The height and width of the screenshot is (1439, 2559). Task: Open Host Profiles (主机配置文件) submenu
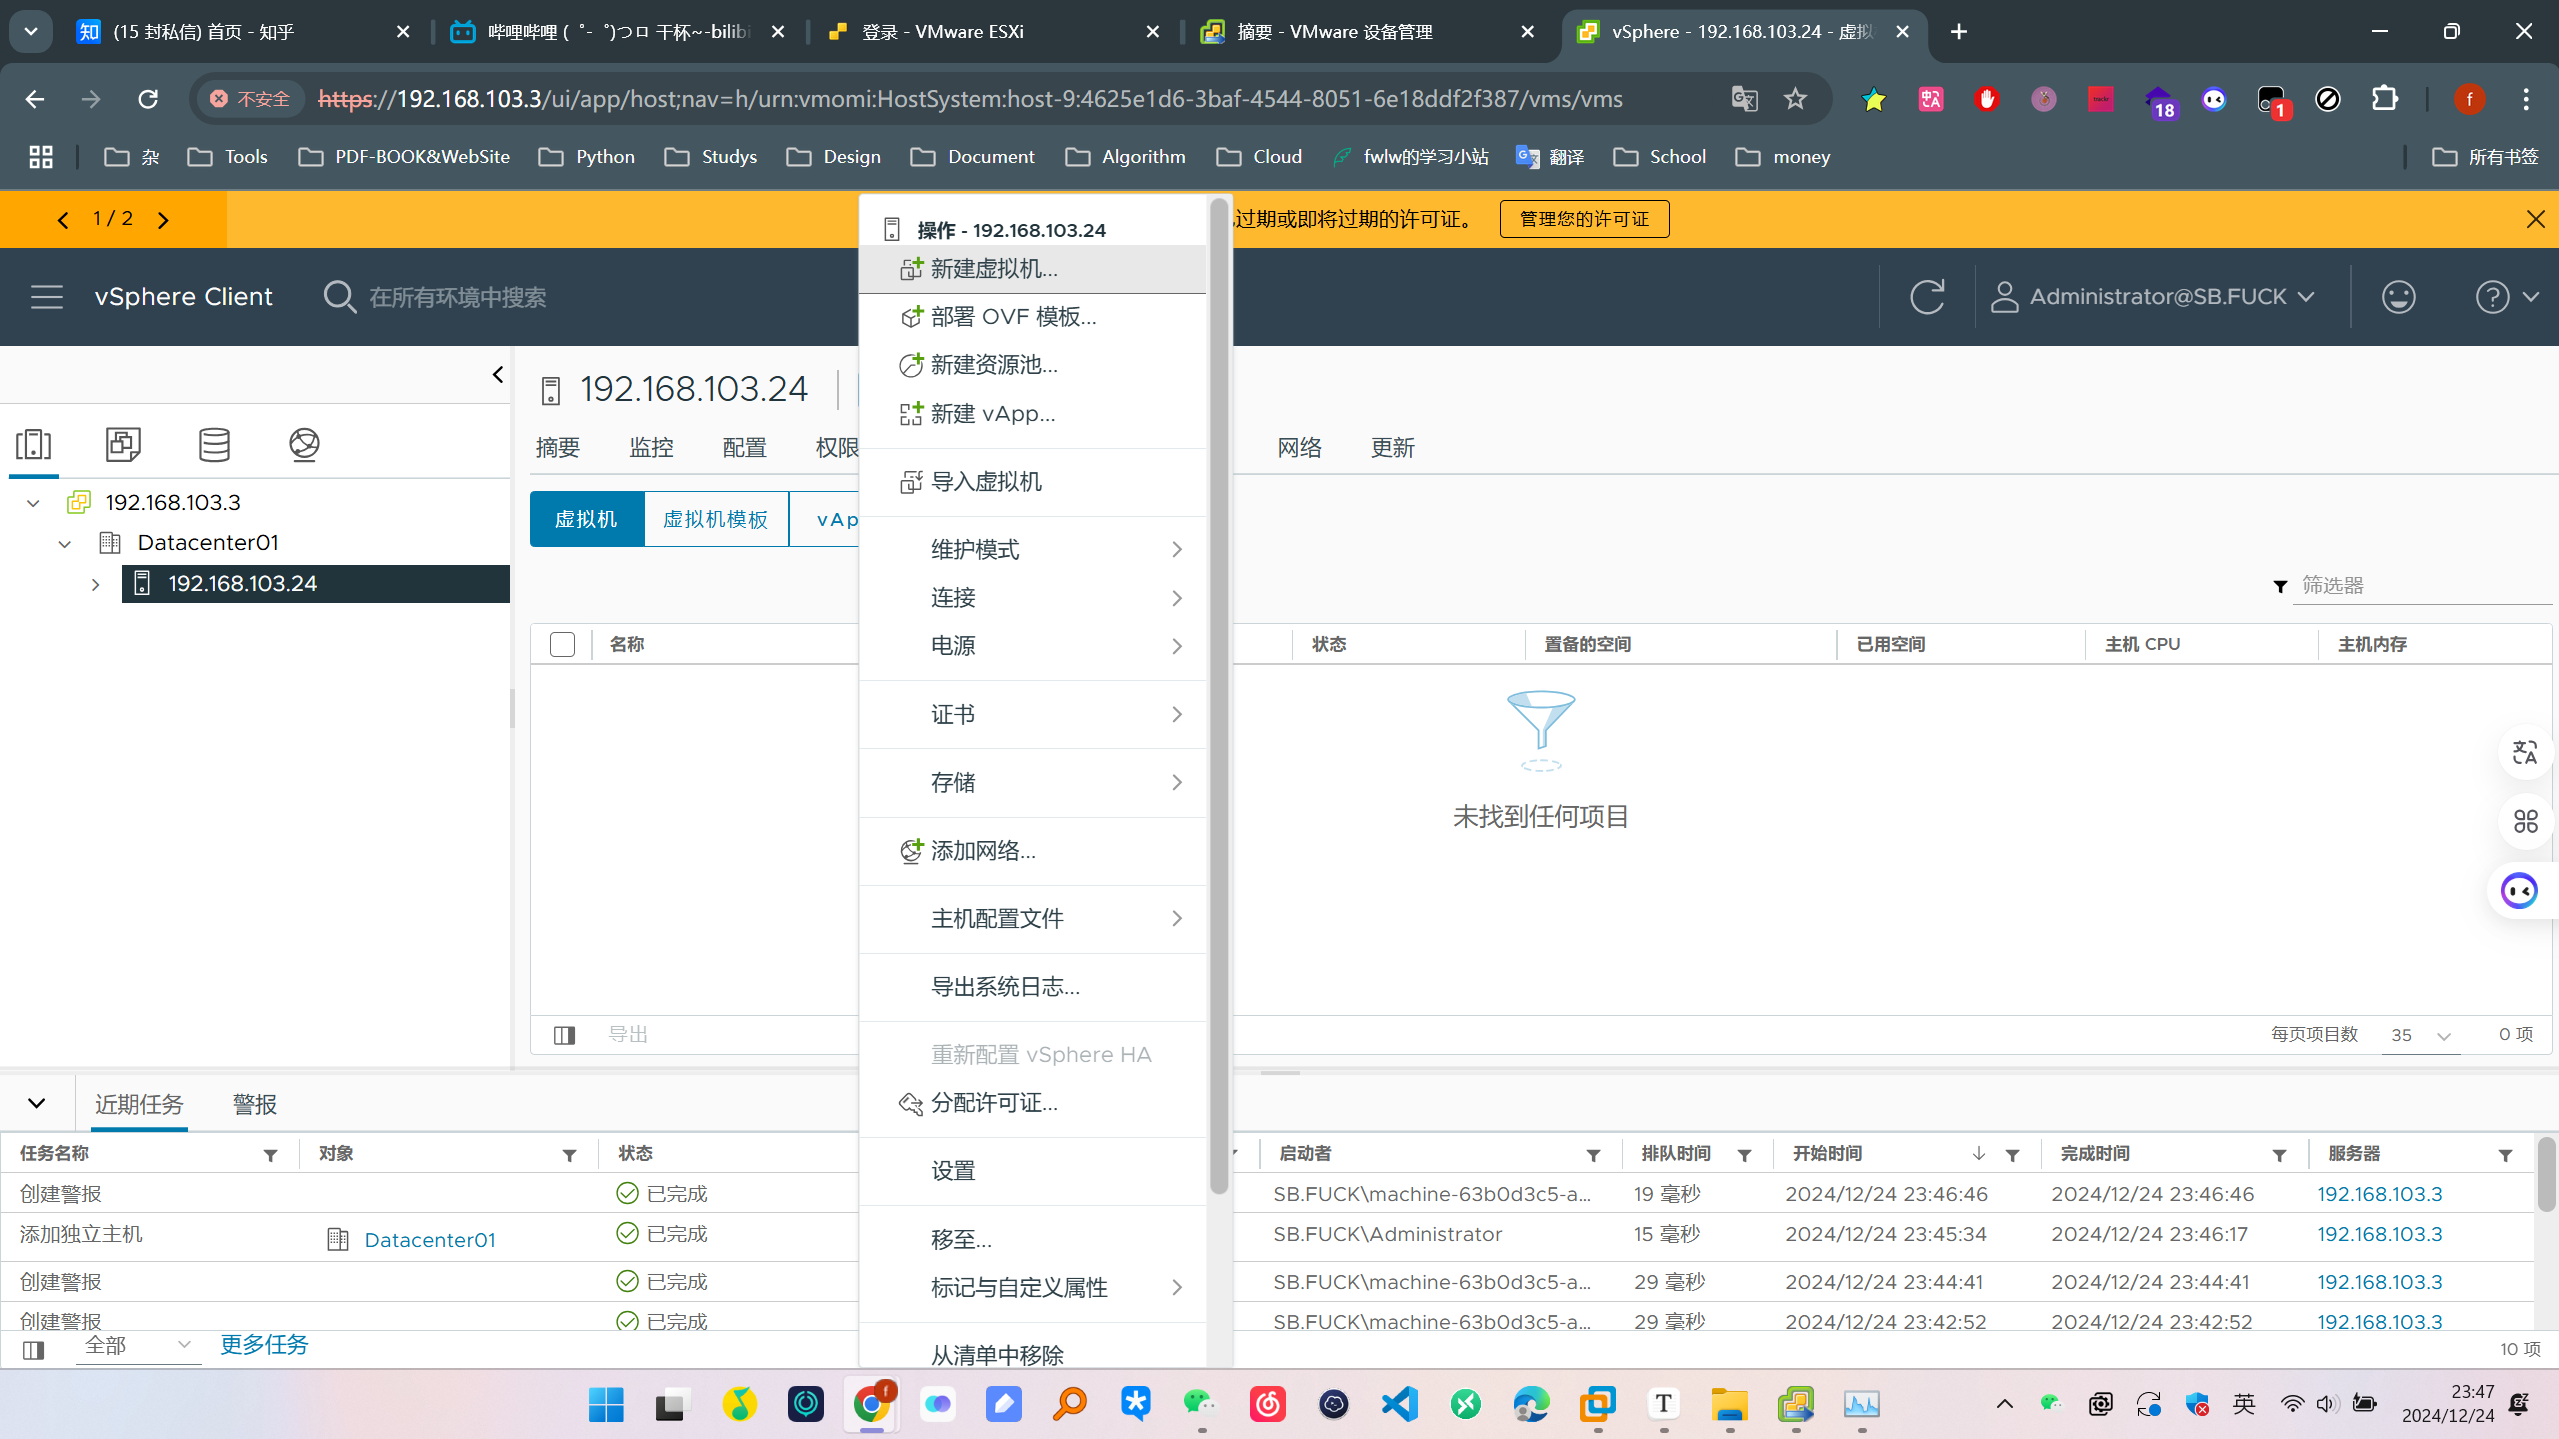[x=1032, y=919]
